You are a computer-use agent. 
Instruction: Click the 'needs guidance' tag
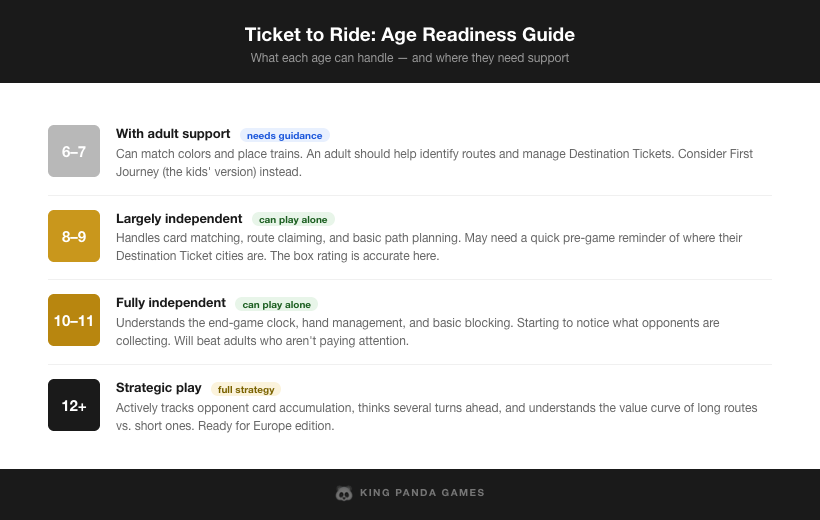coord(284,135)
